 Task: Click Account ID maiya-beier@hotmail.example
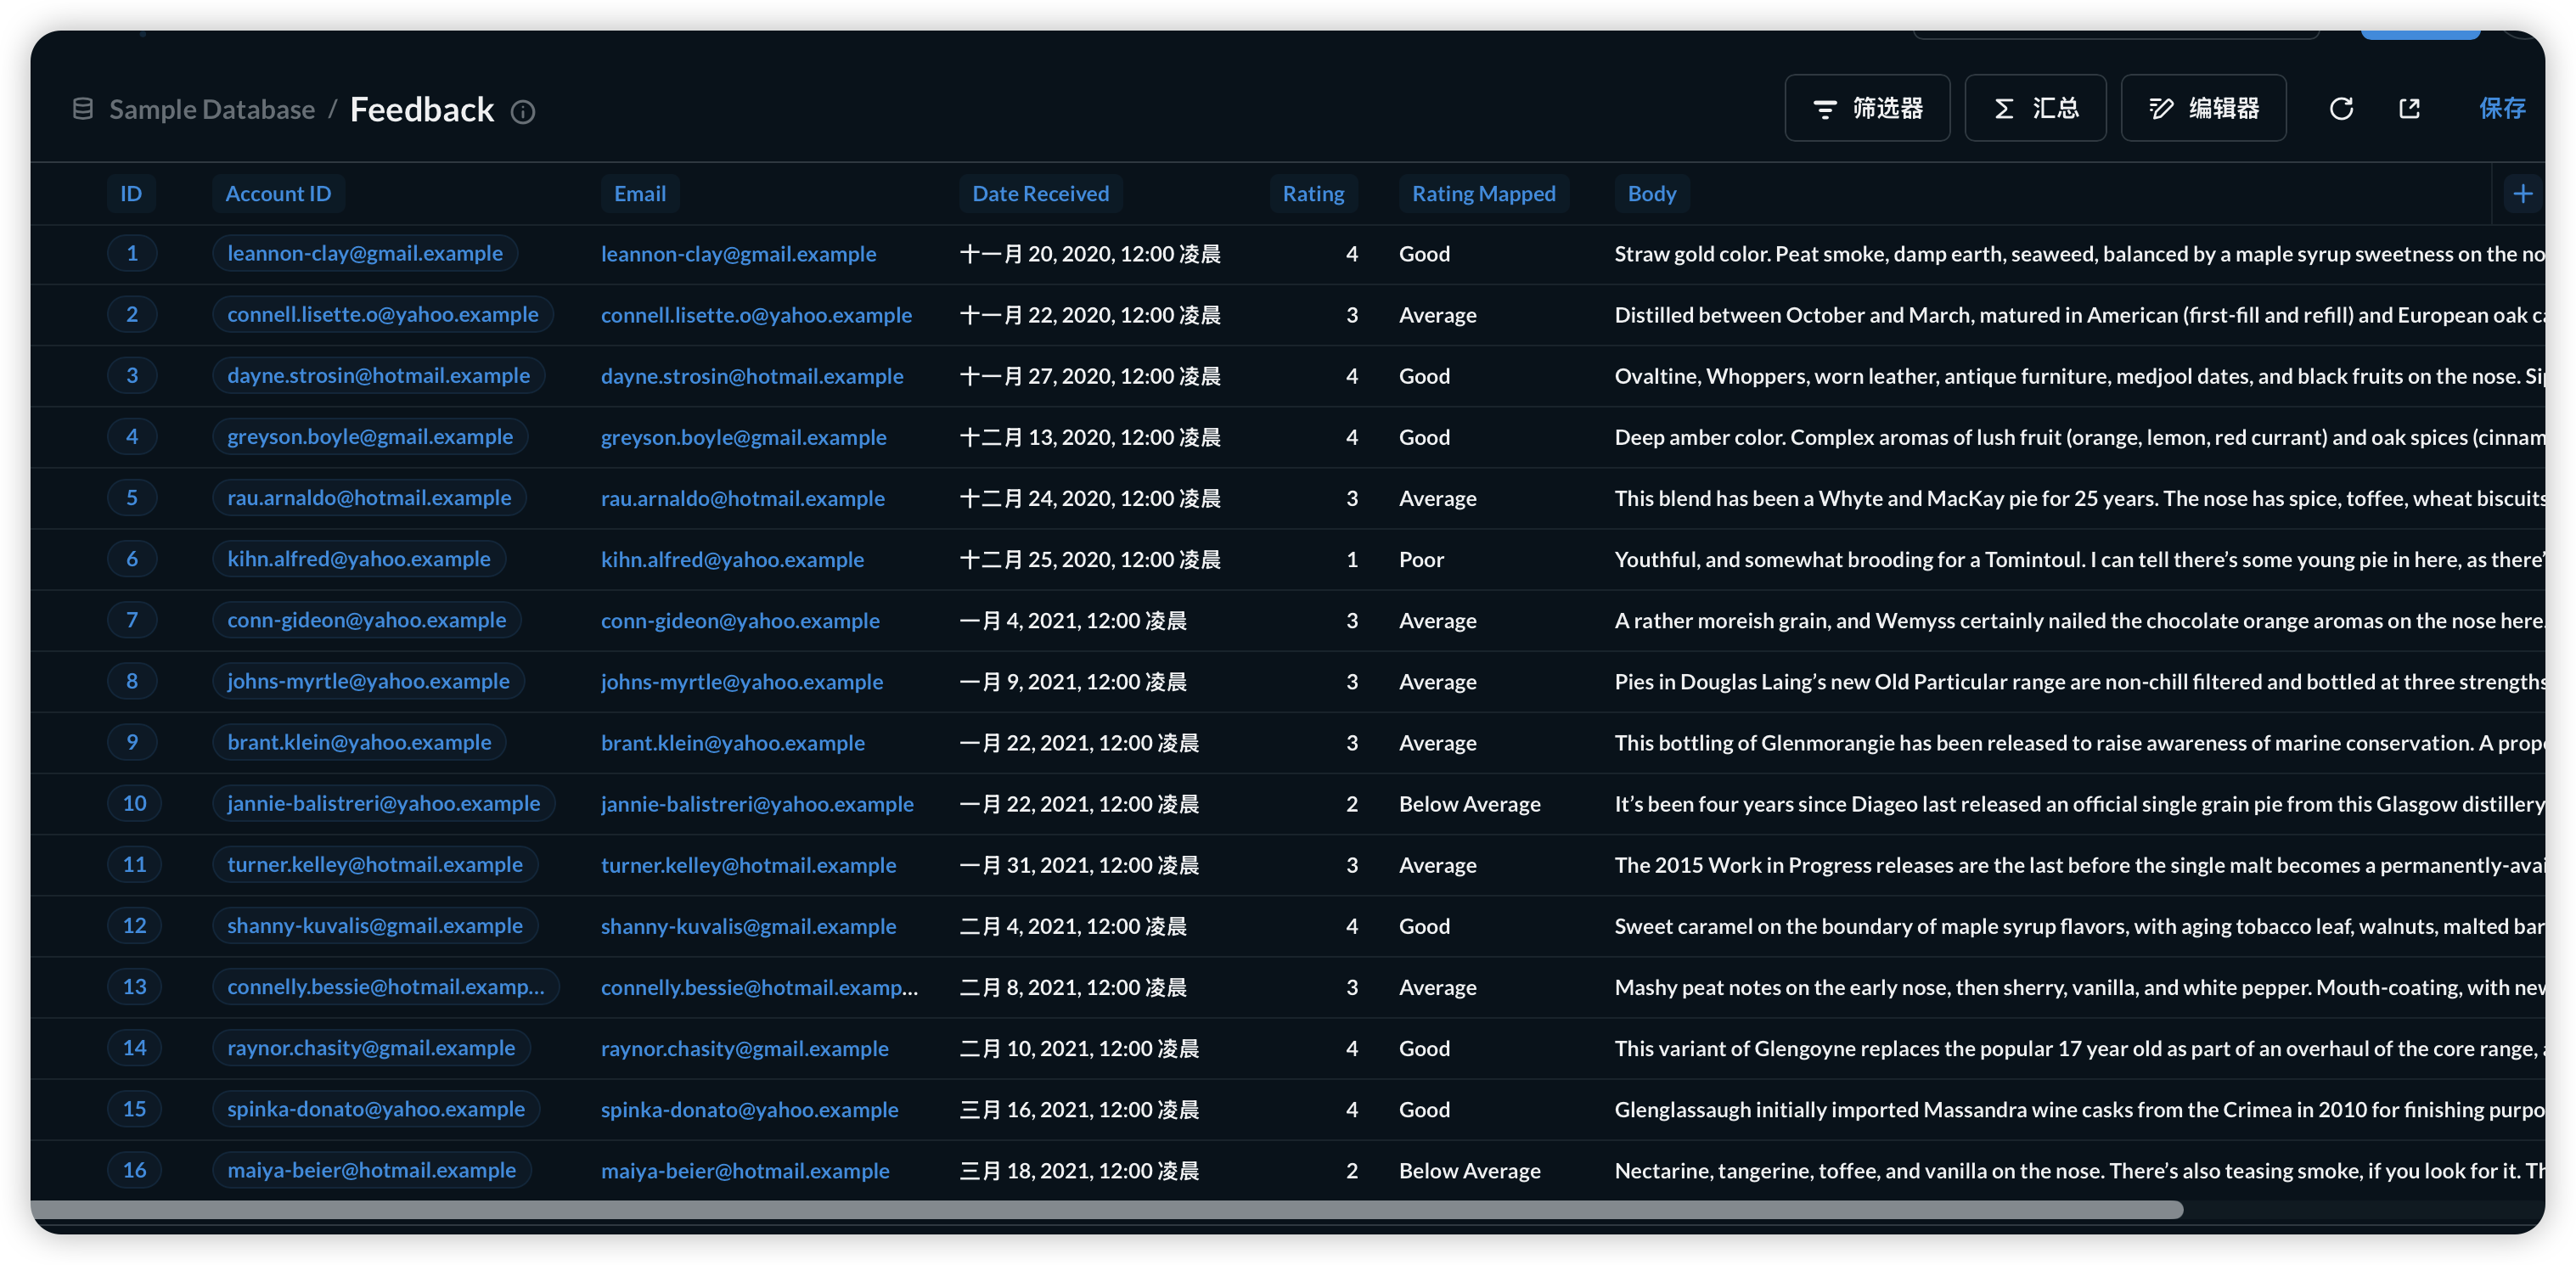372,1170
